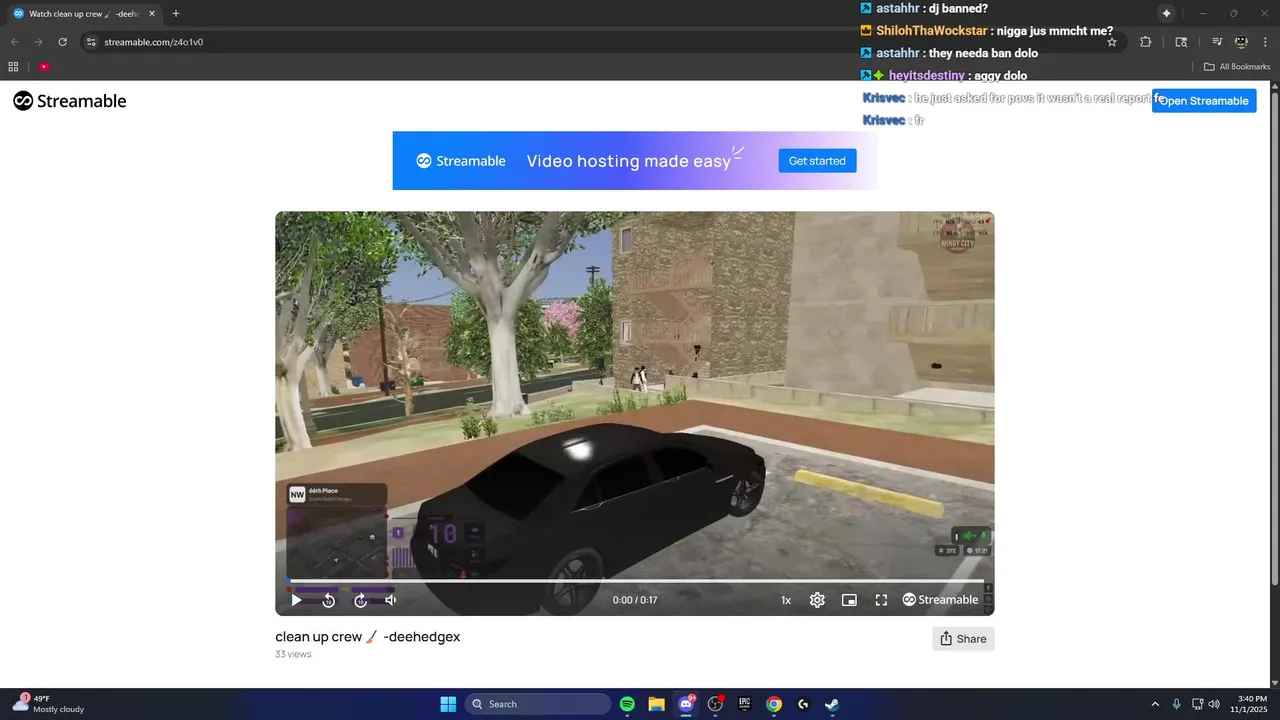This screenshot has width=1280, height=720.
Task: Click the Gemini sparkle button
Action: [1166, 13]
